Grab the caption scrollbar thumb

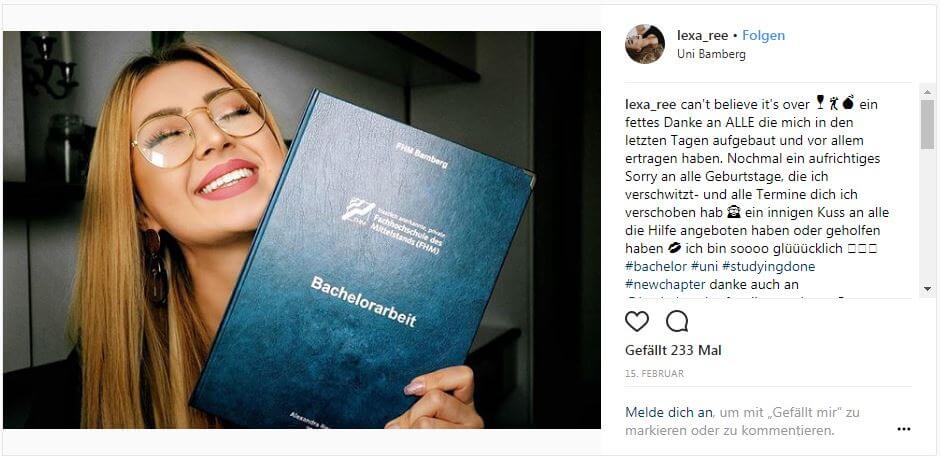pos(927,124)
